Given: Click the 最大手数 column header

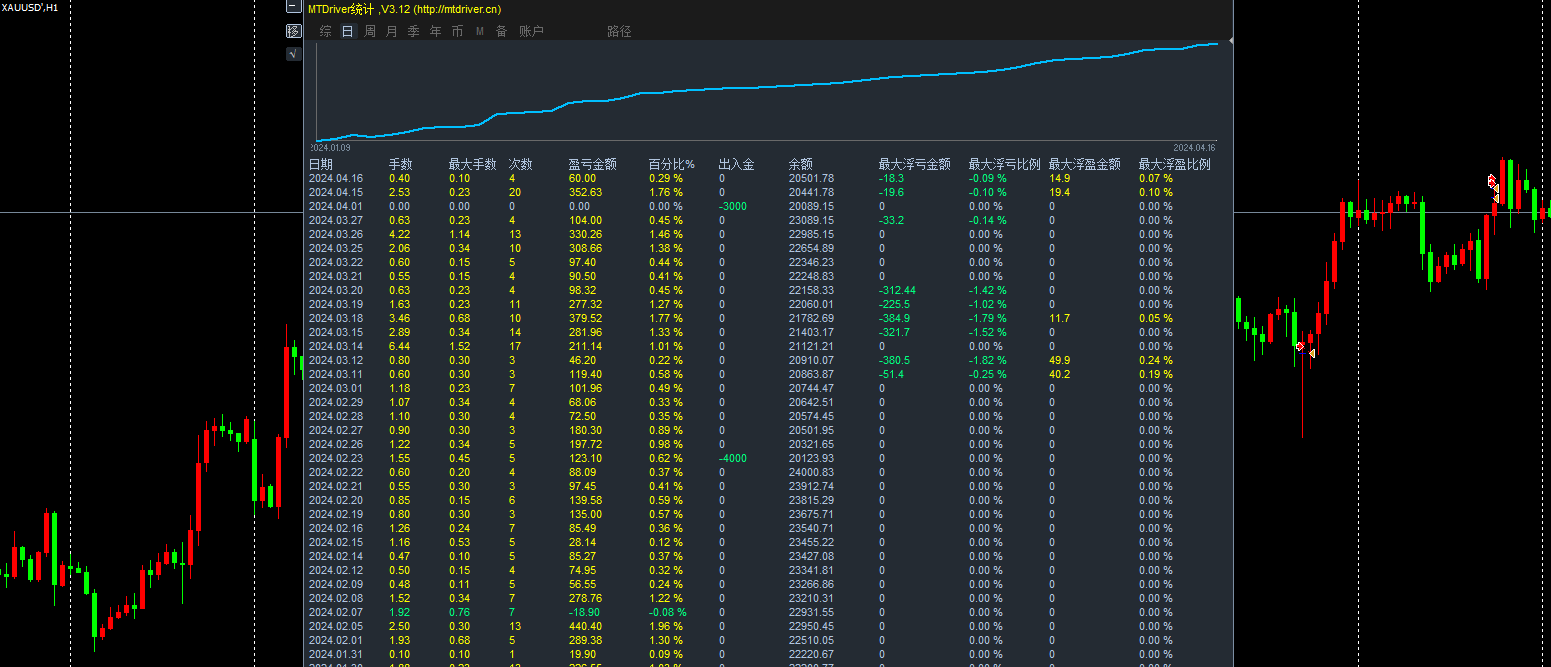Looking at the screenshot, I should (473, 164).
